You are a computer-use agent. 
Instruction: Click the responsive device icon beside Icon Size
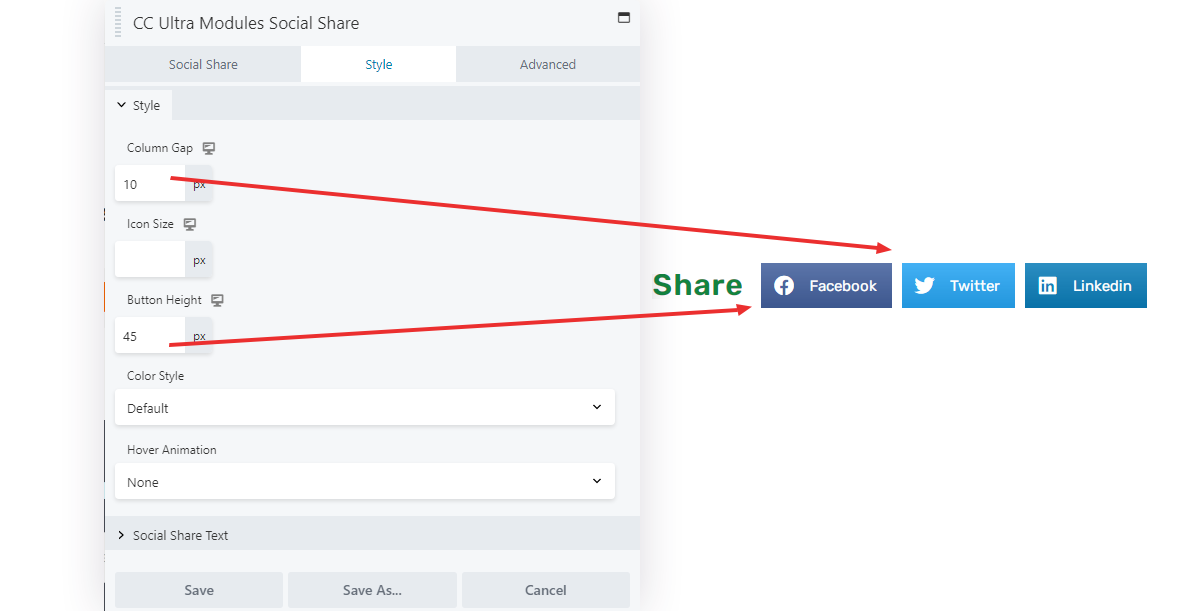coord(190,224)
